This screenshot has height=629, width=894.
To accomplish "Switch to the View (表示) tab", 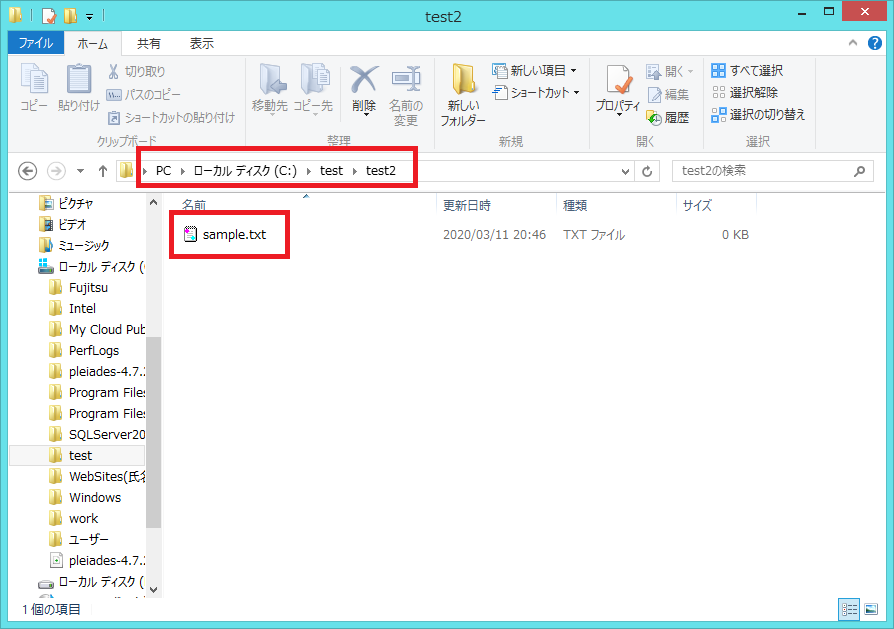I will point(201,44).
